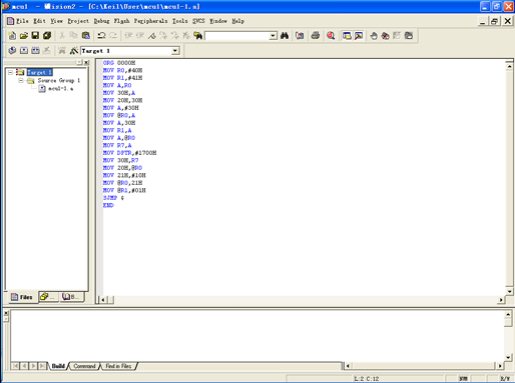Click the editor horizontal scroll left arrow

(103, 300)
